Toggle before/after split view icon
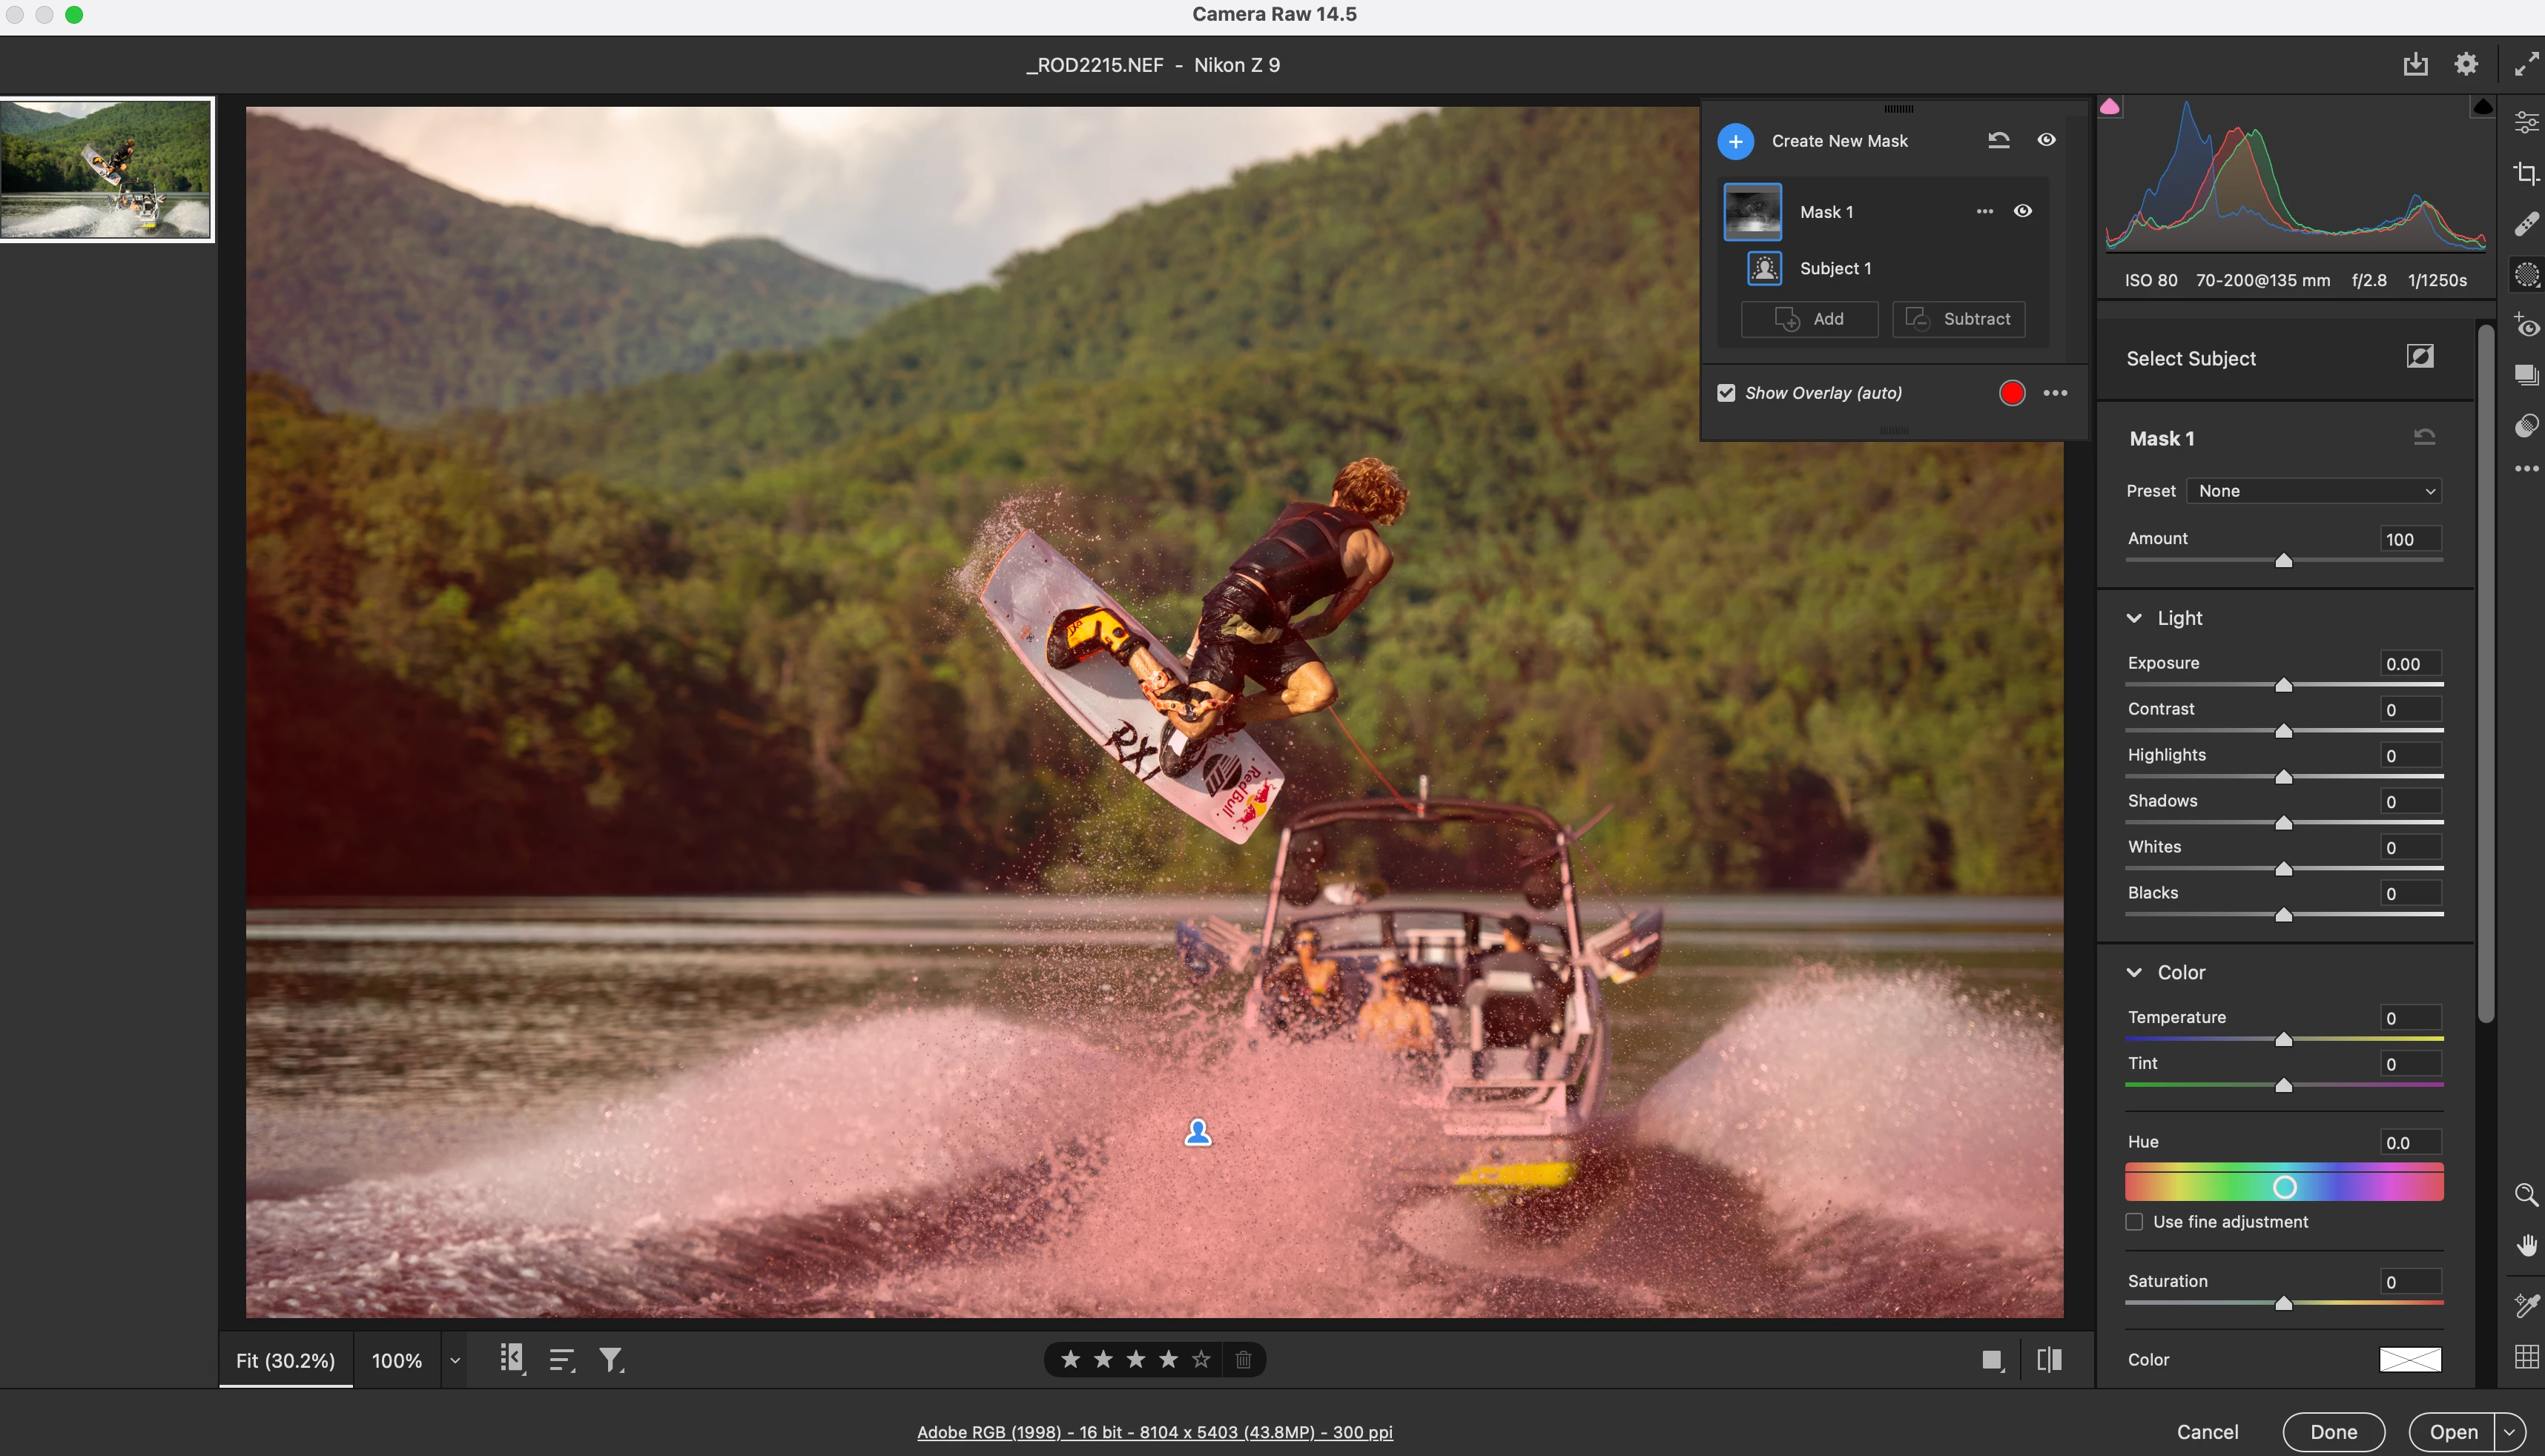 tap(2049, 1360)
